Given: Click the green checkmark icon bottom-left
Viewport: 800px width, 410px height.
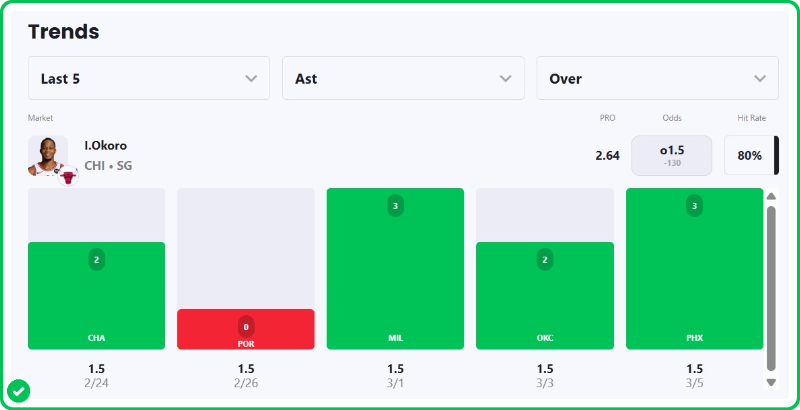Looking at the screenshot, I should pyautogui.click(x=18, y=390).
